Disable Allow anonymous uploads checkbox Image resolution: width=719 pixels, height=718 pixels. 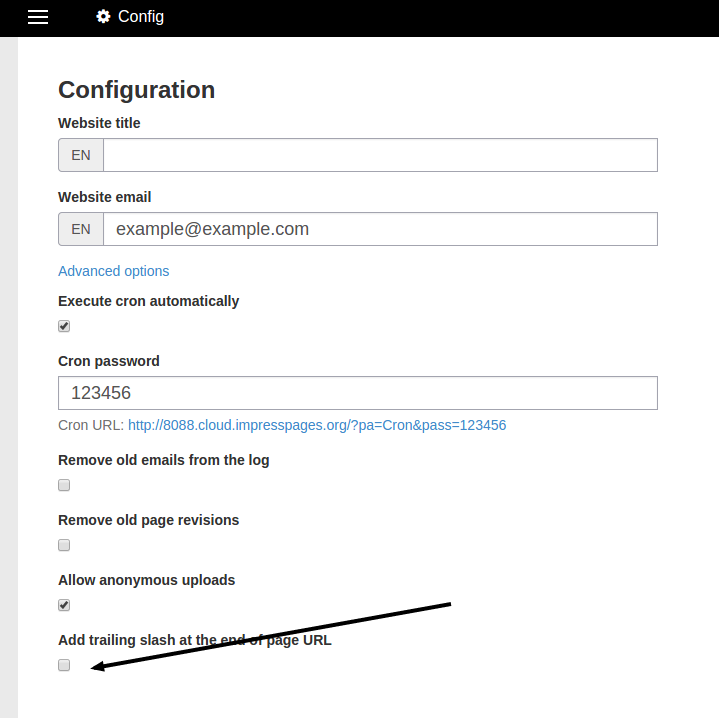(x=64, y=605)
